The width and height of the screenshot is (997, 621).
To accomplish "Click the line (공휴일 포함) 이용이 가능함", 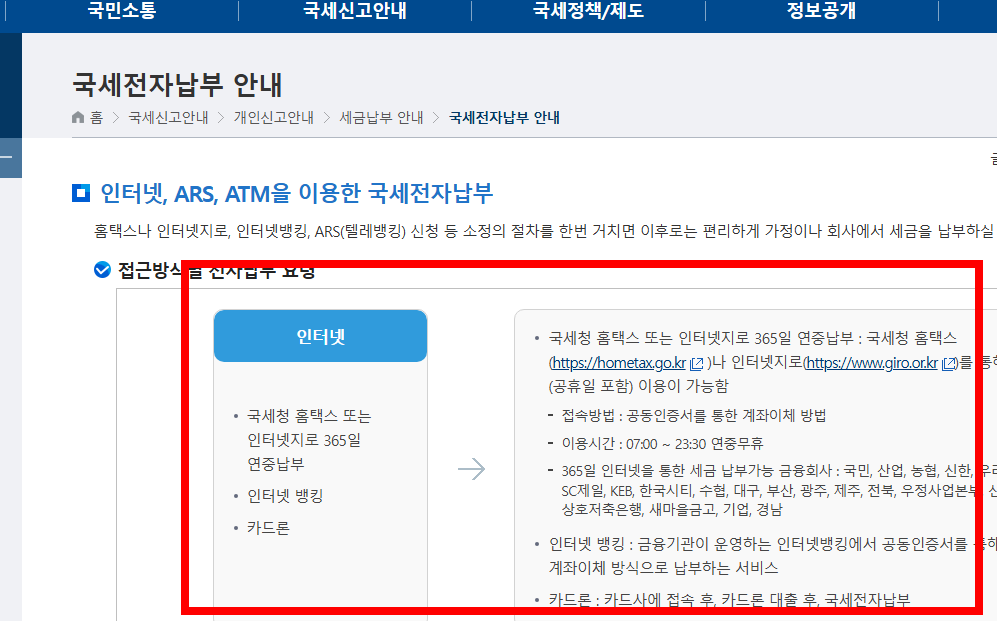I will 638,386.
